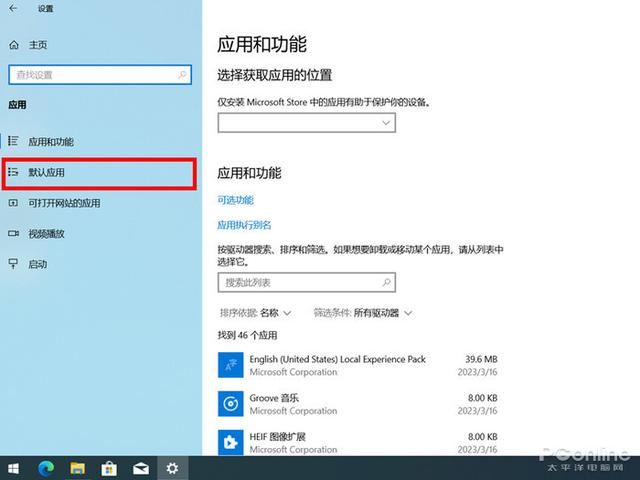Click the Groove 音乐 app icon
640x480 pixels.
click(x=231, y=404)
